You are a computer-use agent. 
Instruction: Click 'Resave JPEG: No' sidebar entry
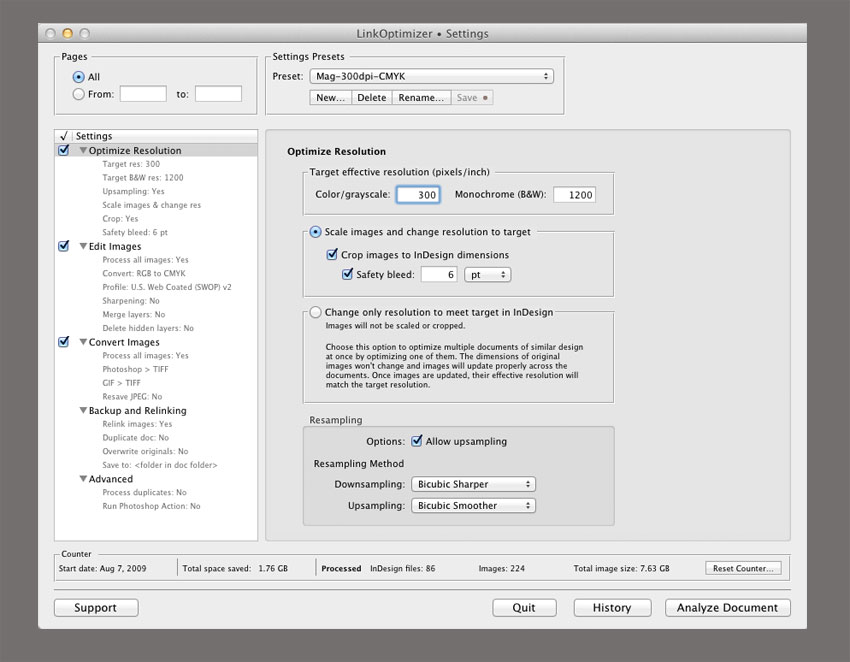click(132, 396)
